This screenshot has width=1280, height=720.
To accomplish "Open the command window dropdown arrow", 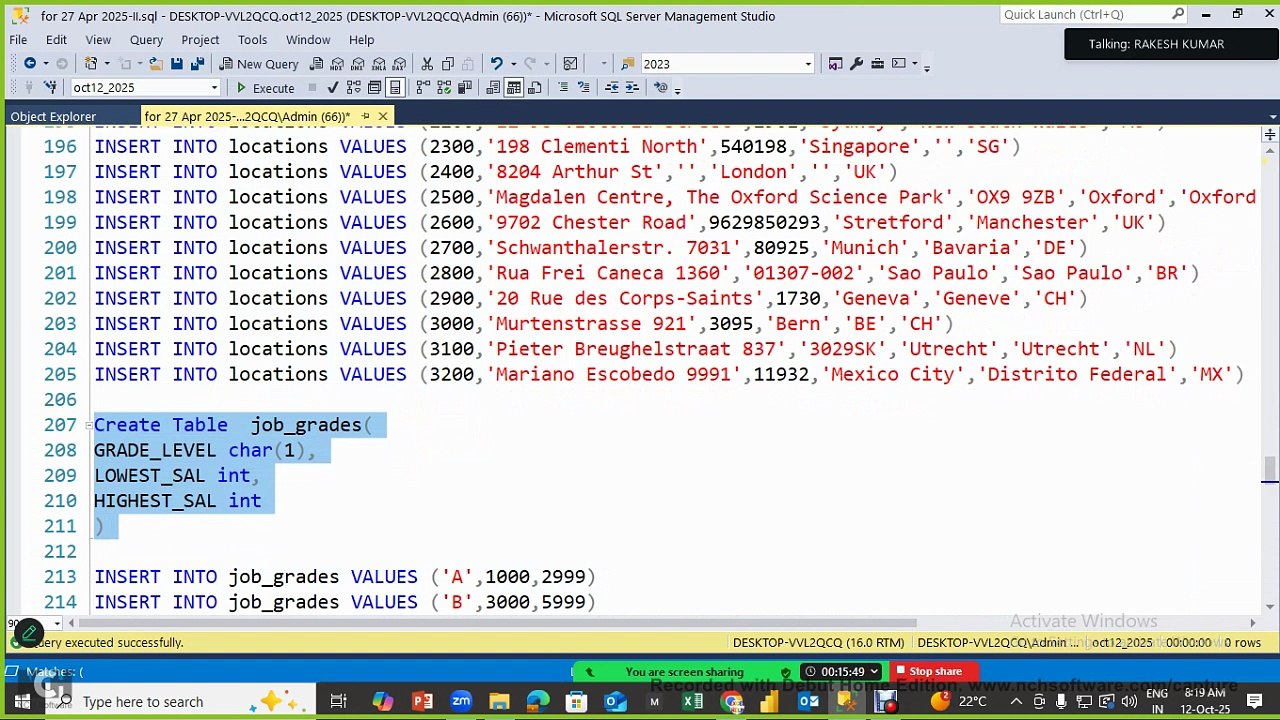I will pos(915,63).
